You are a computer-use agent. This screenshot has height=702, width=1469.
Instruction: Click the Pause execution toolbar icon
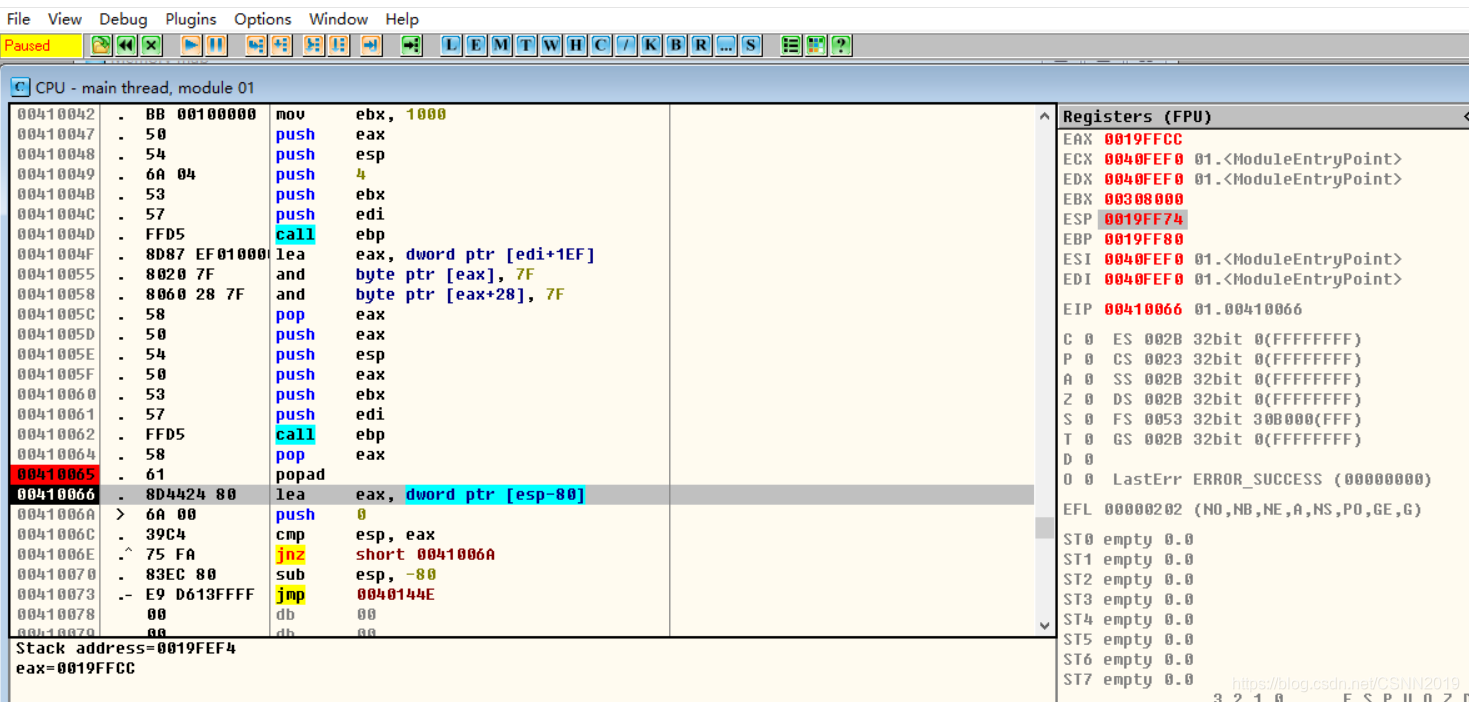[216, 45]
